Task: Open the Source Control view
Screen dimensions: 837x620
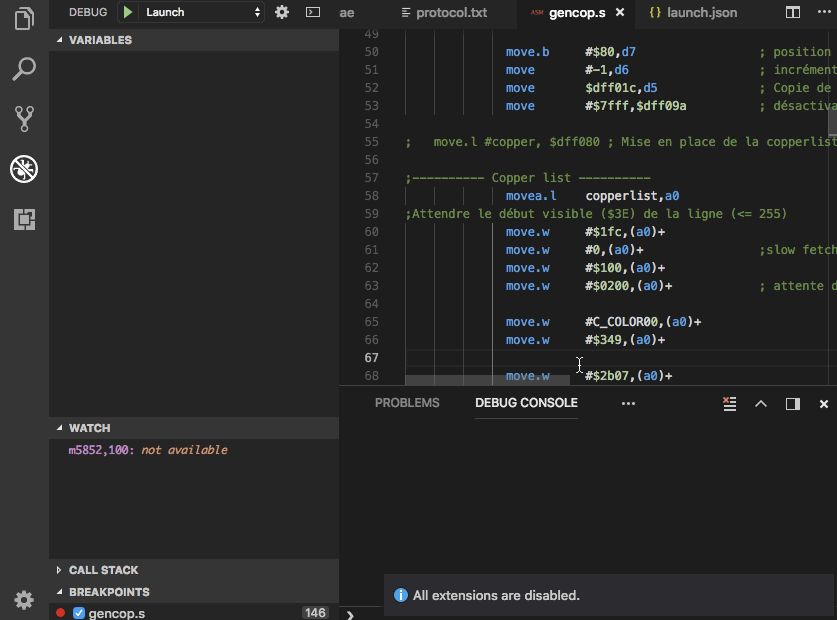Action: tap(24, 119)
